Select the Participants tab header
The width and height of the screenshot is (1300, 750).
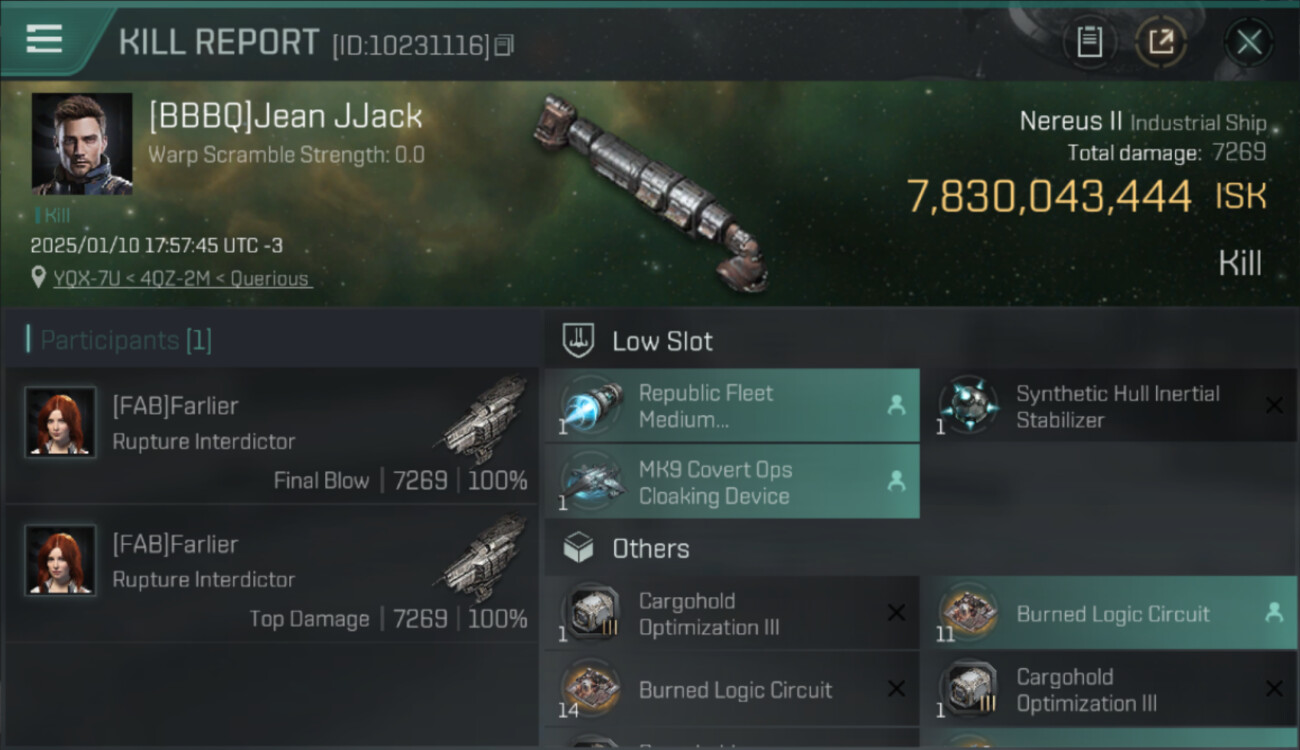point(119,340)
